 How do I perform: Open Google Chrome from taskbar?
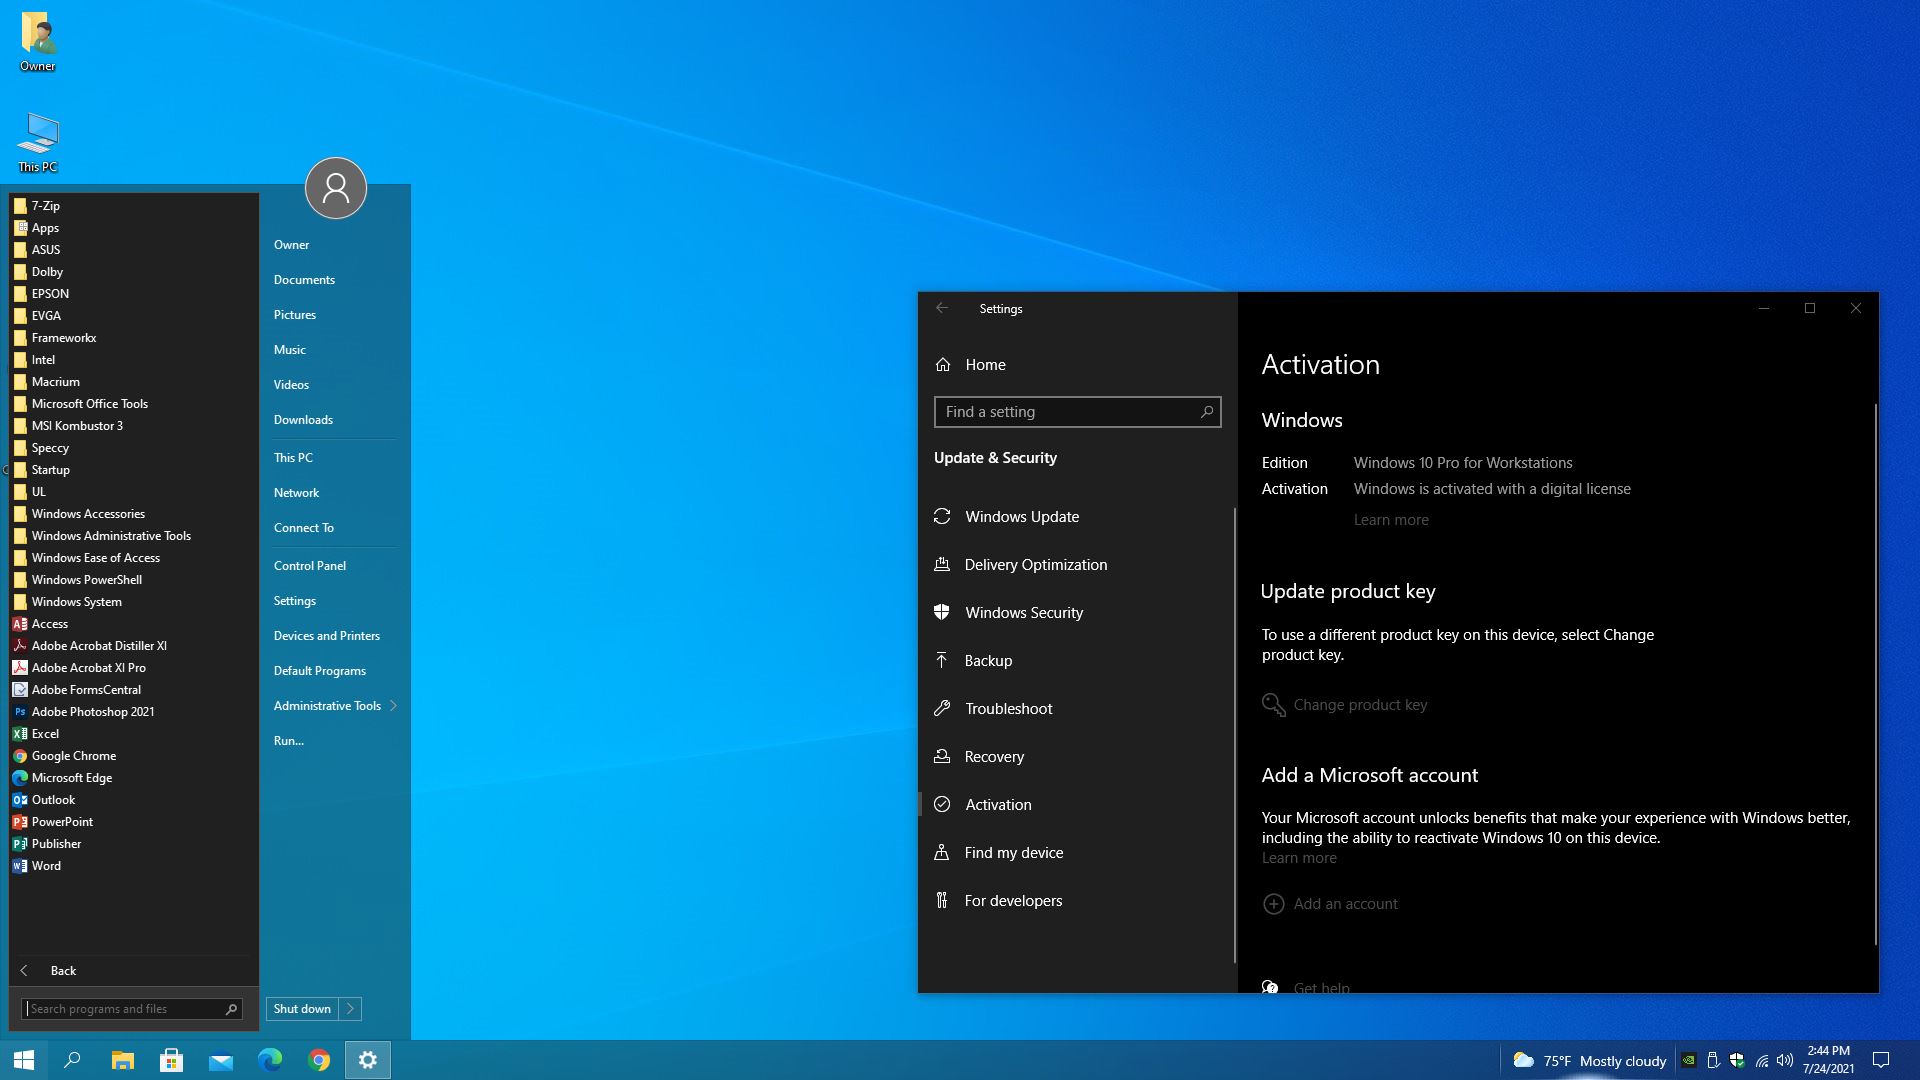pos(319,1060)
